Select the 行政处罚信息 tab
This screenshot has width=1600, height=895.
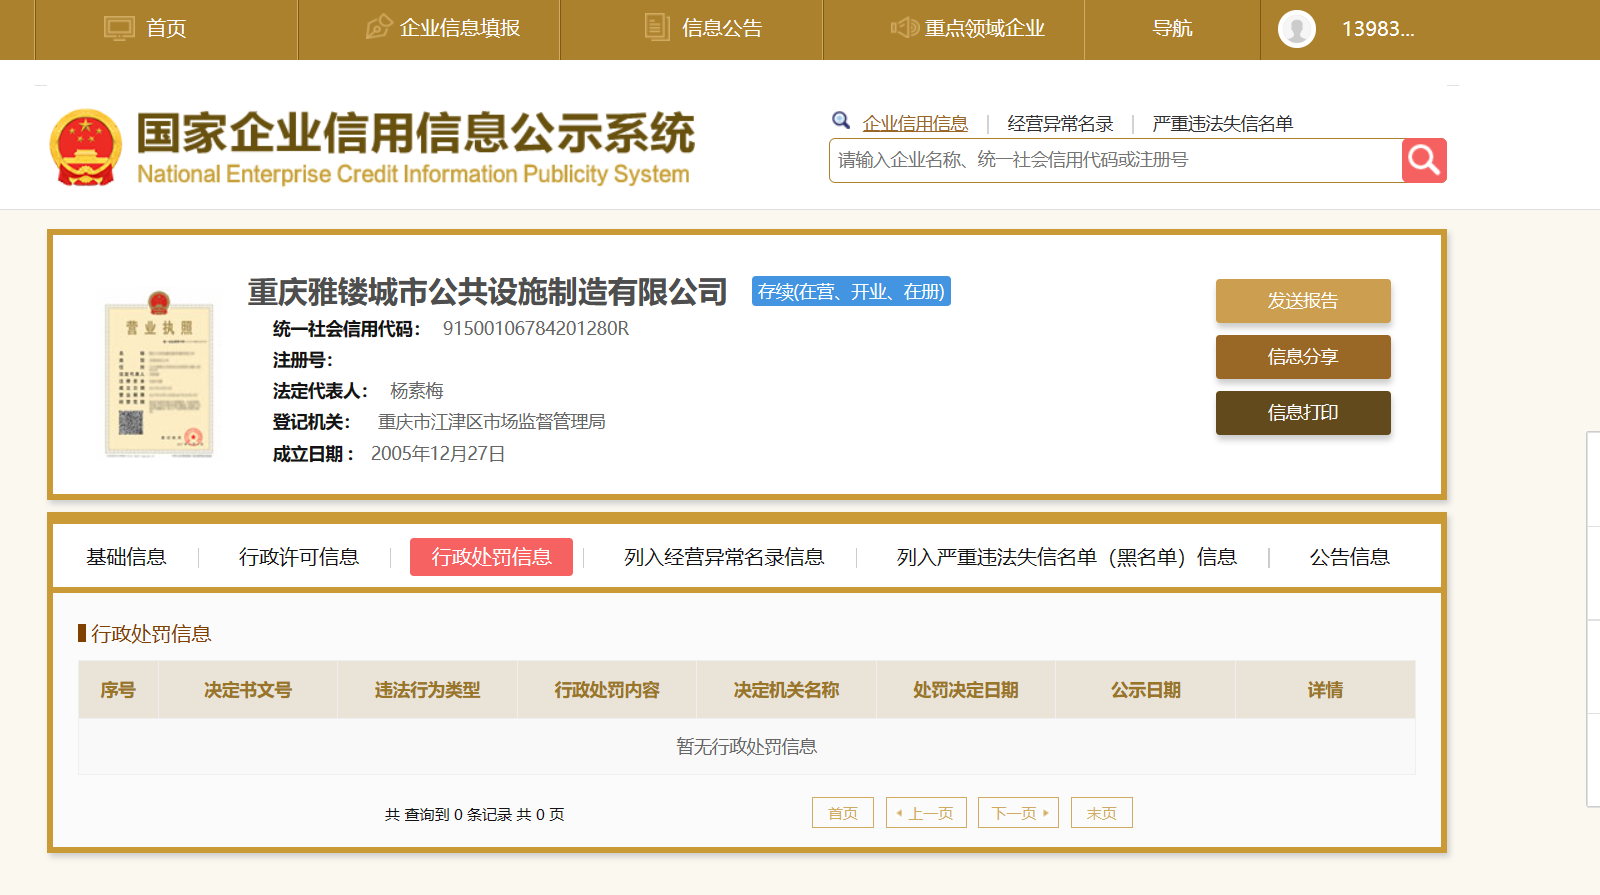491,557
